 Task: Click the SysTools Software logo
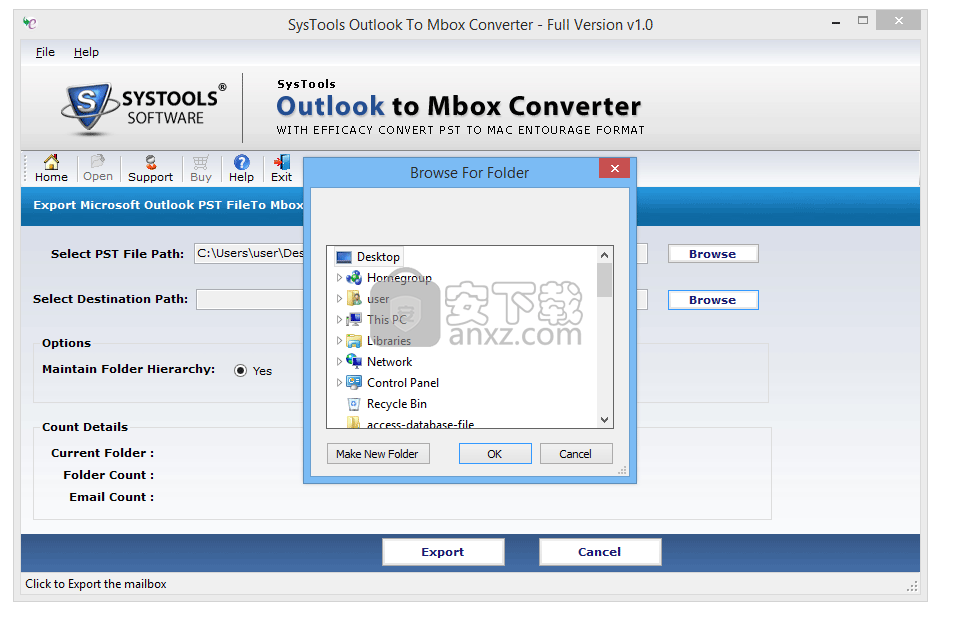144,109
